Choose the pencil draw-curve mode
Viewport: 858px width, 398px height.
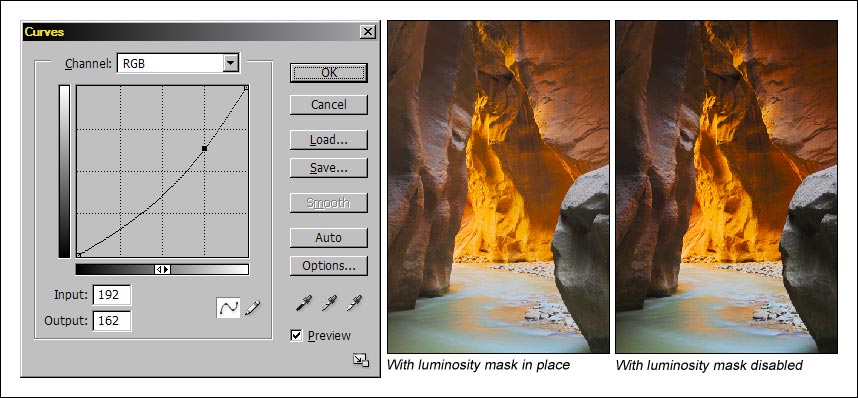252,308
